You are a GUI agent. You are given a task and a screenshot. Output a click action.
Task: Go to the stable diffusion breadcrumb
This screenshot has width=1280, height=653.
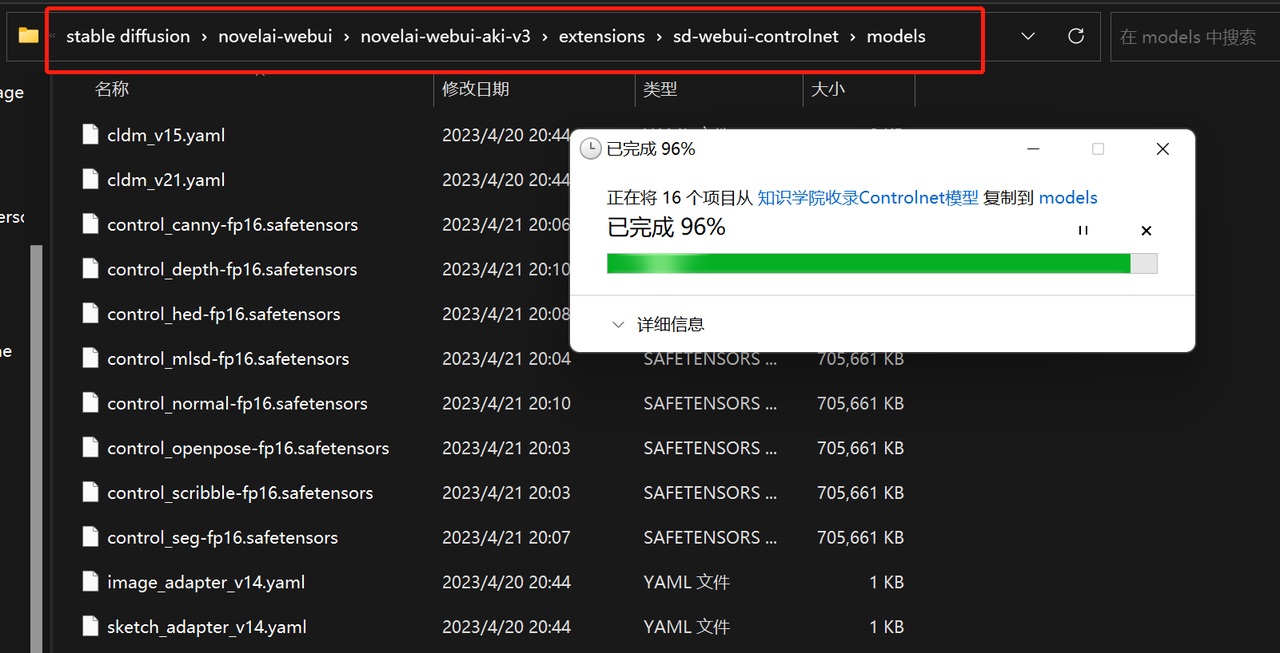[x=128, y=36]
